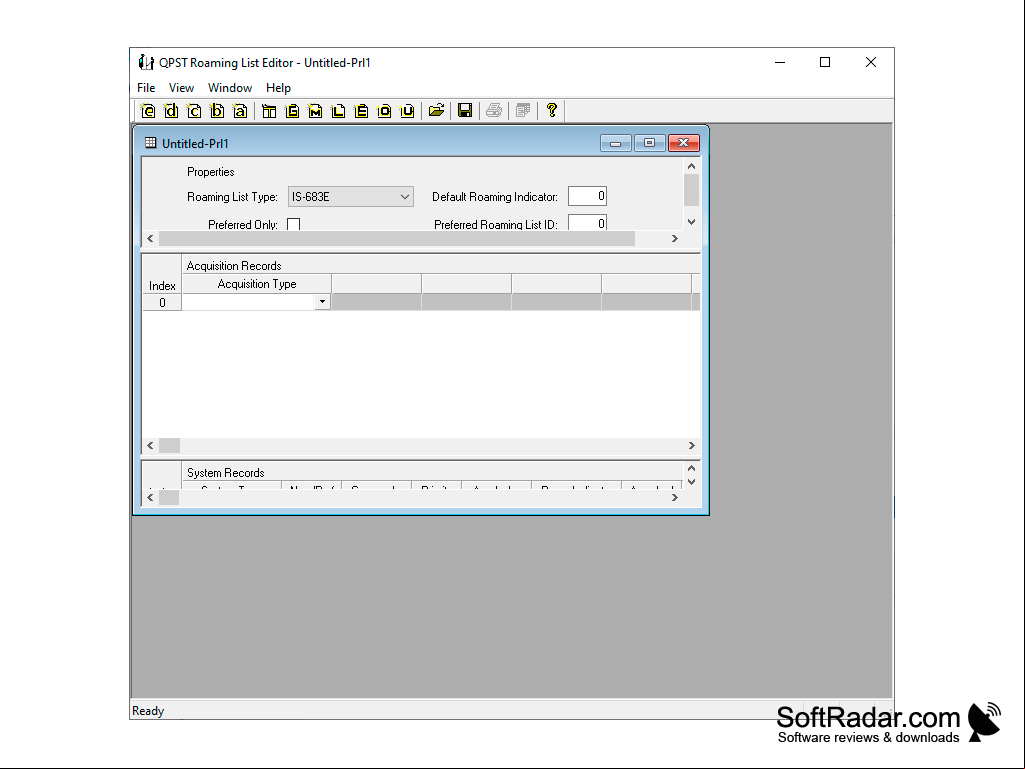Minimize the Untitled-Prl1 child window

616,143
